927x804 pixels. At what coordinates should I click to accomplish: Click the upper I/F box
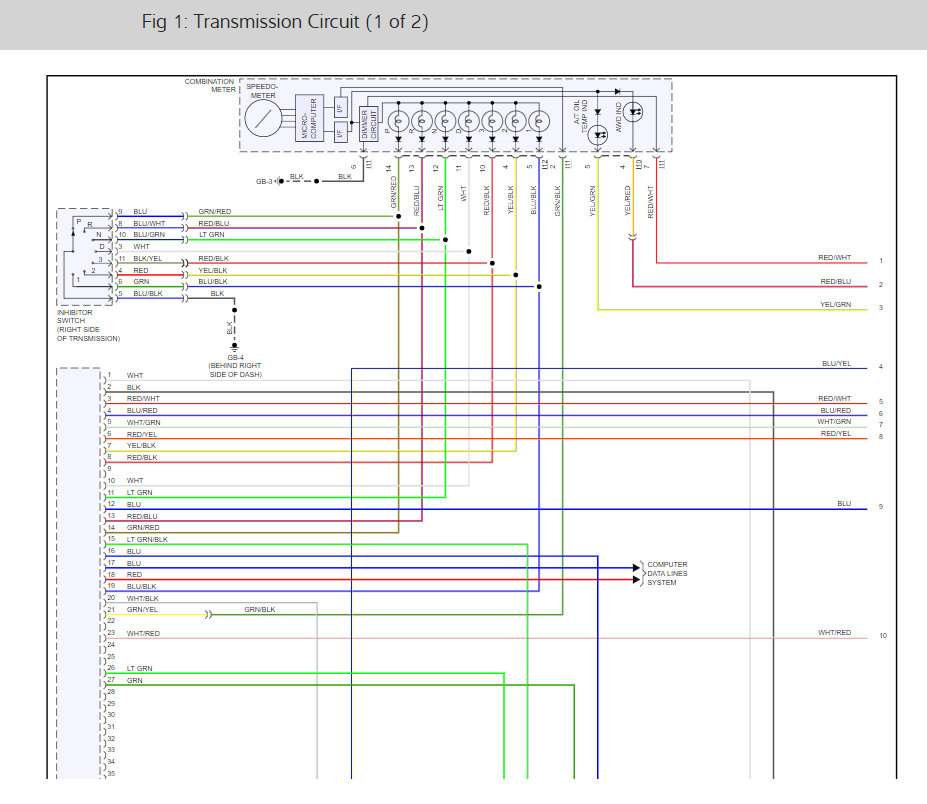tap(341, 109)
